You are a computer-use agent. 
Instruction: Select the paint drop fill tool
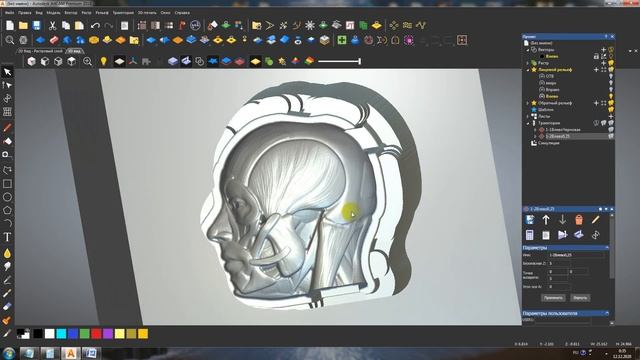(x=7, y=253)
